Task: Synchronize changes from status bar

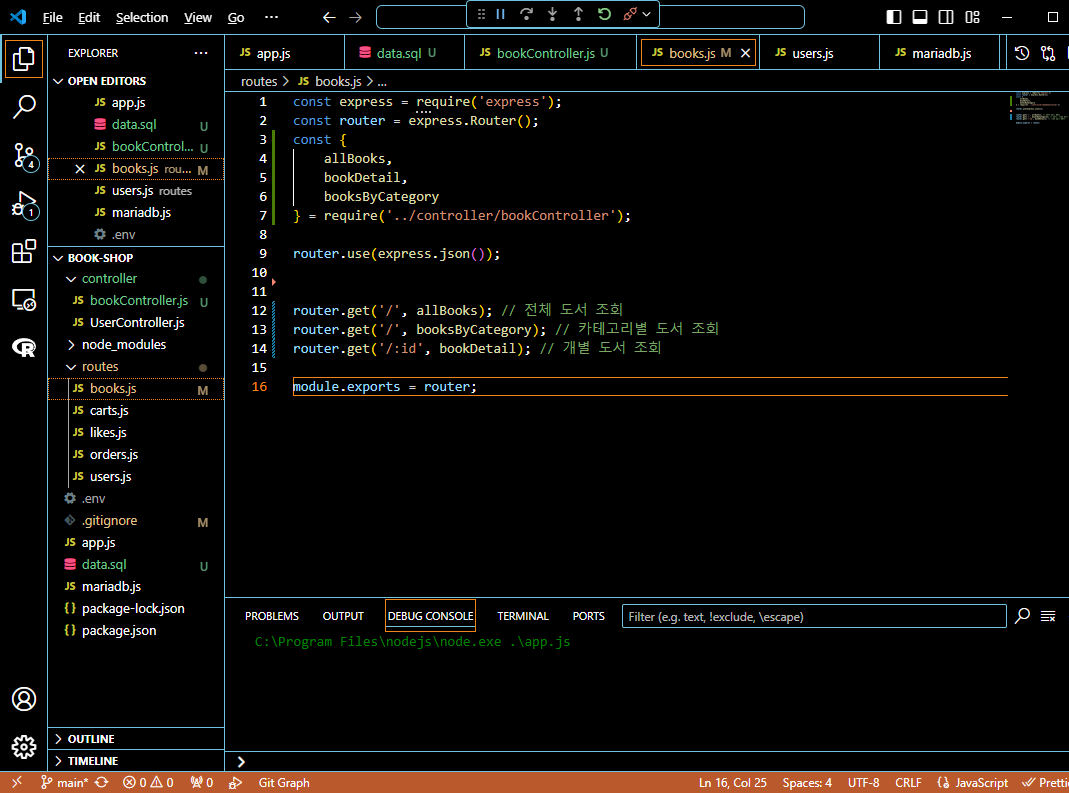Action: click(102, 783)
